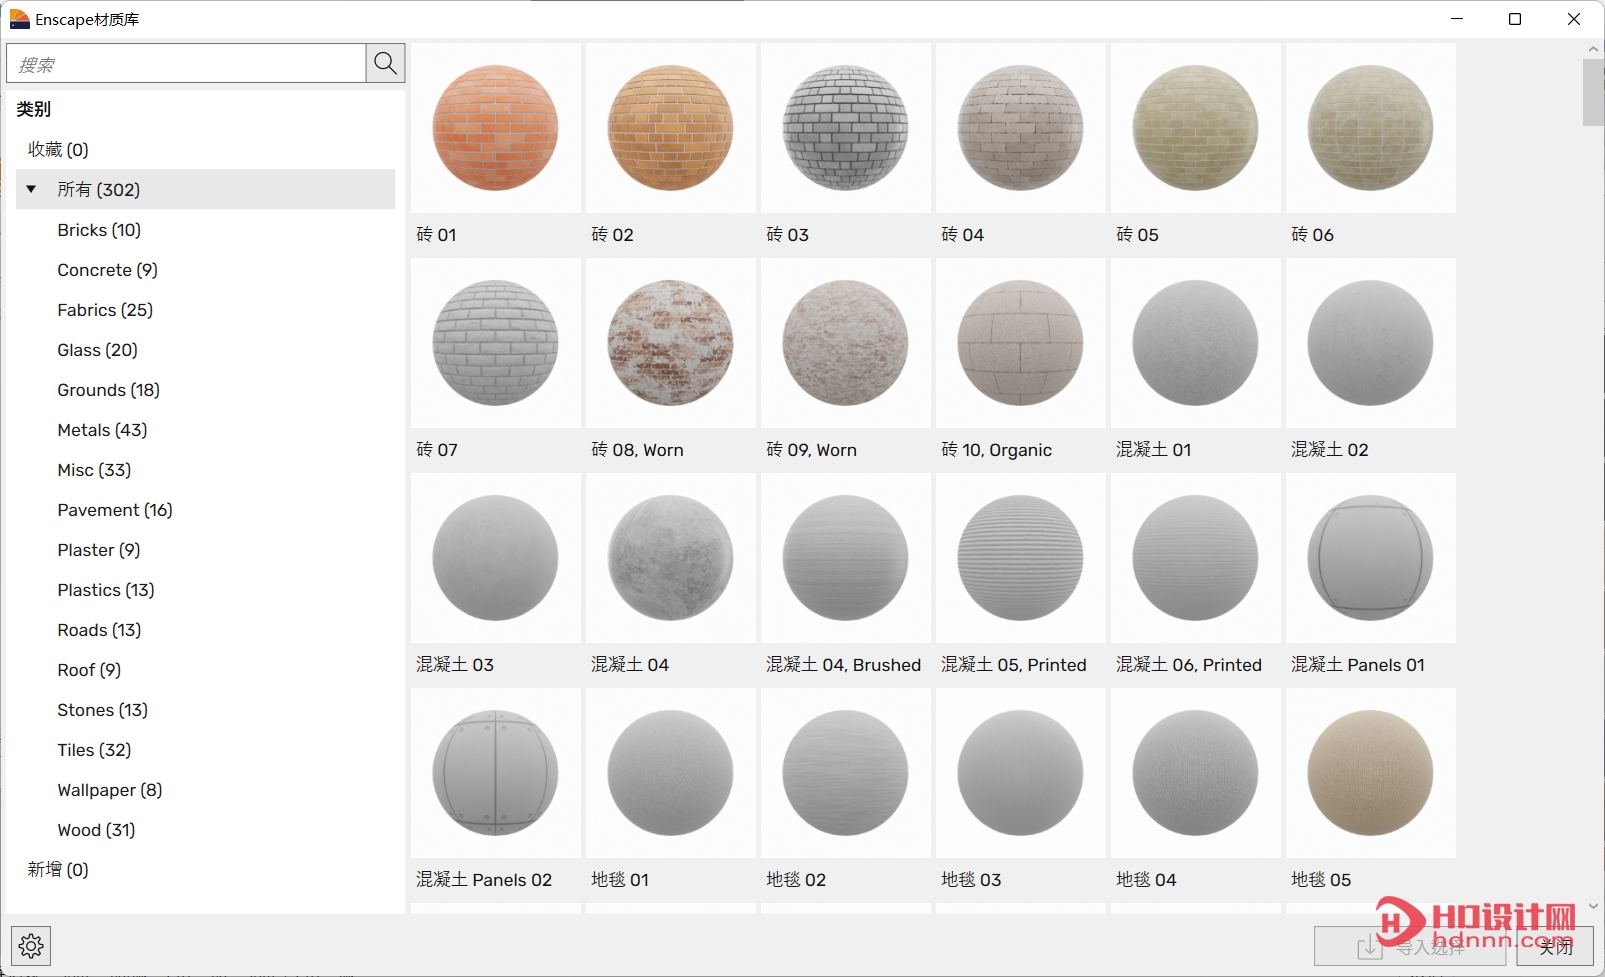This screenshot has height=977, width=1605.
Task: Choose the 混凝土 Panels 01 material
Action: [x=1370, y=558]
